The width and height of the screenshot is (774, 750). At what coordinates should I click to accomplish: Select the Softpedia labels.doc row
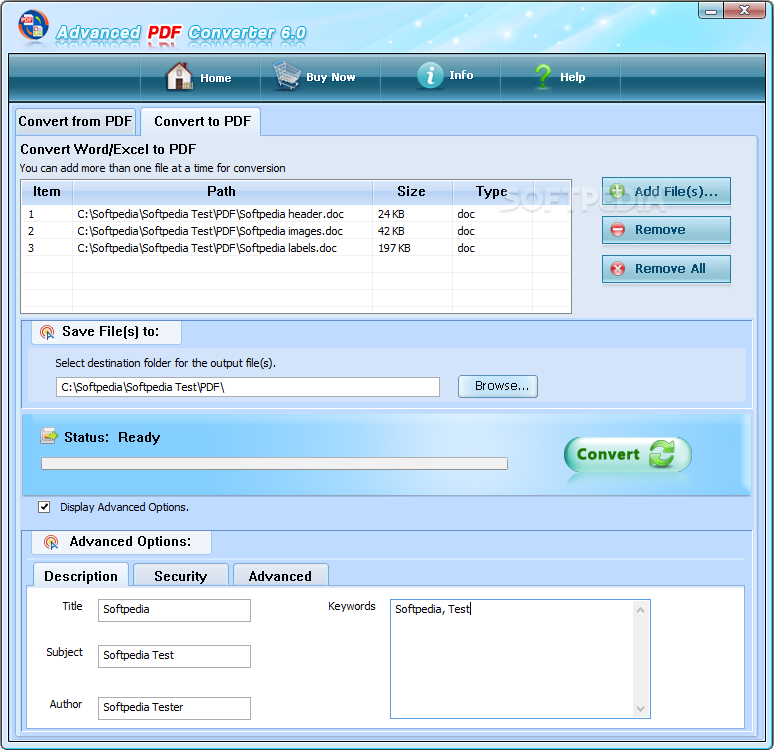(x=296, y=248)
